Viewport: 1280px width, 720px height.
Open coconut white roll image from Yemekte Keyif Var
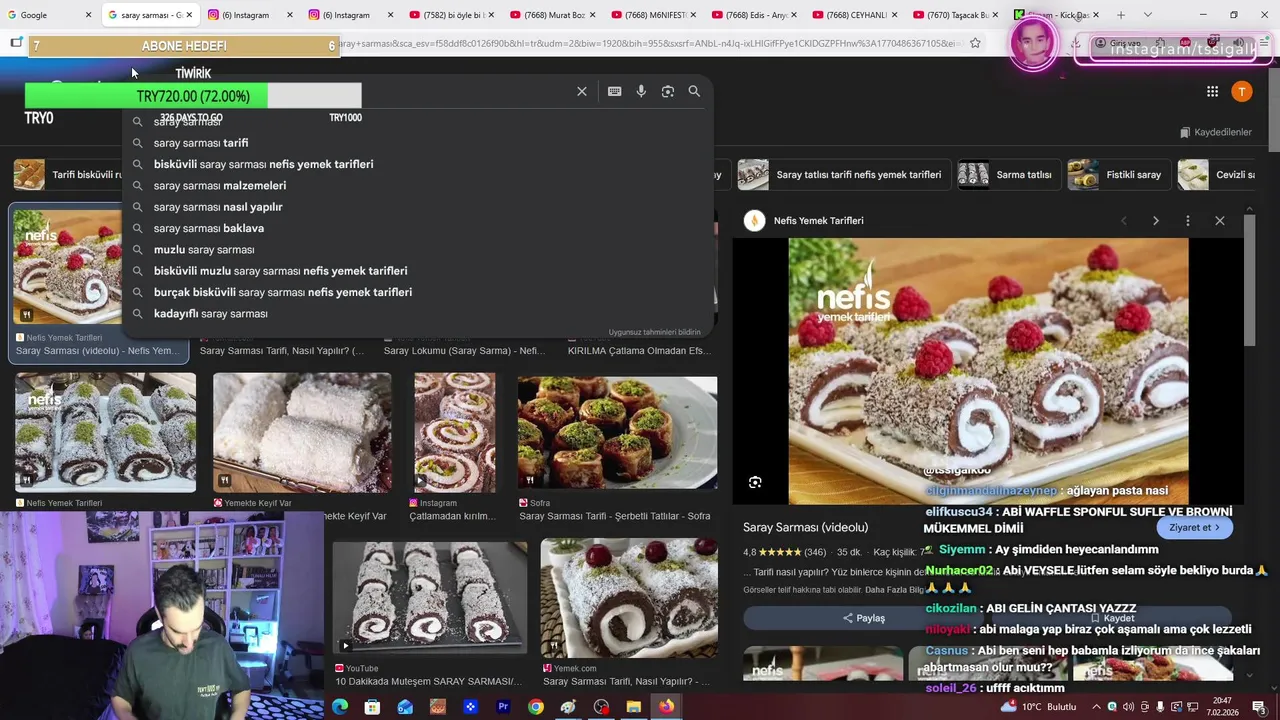click(302, 432)
